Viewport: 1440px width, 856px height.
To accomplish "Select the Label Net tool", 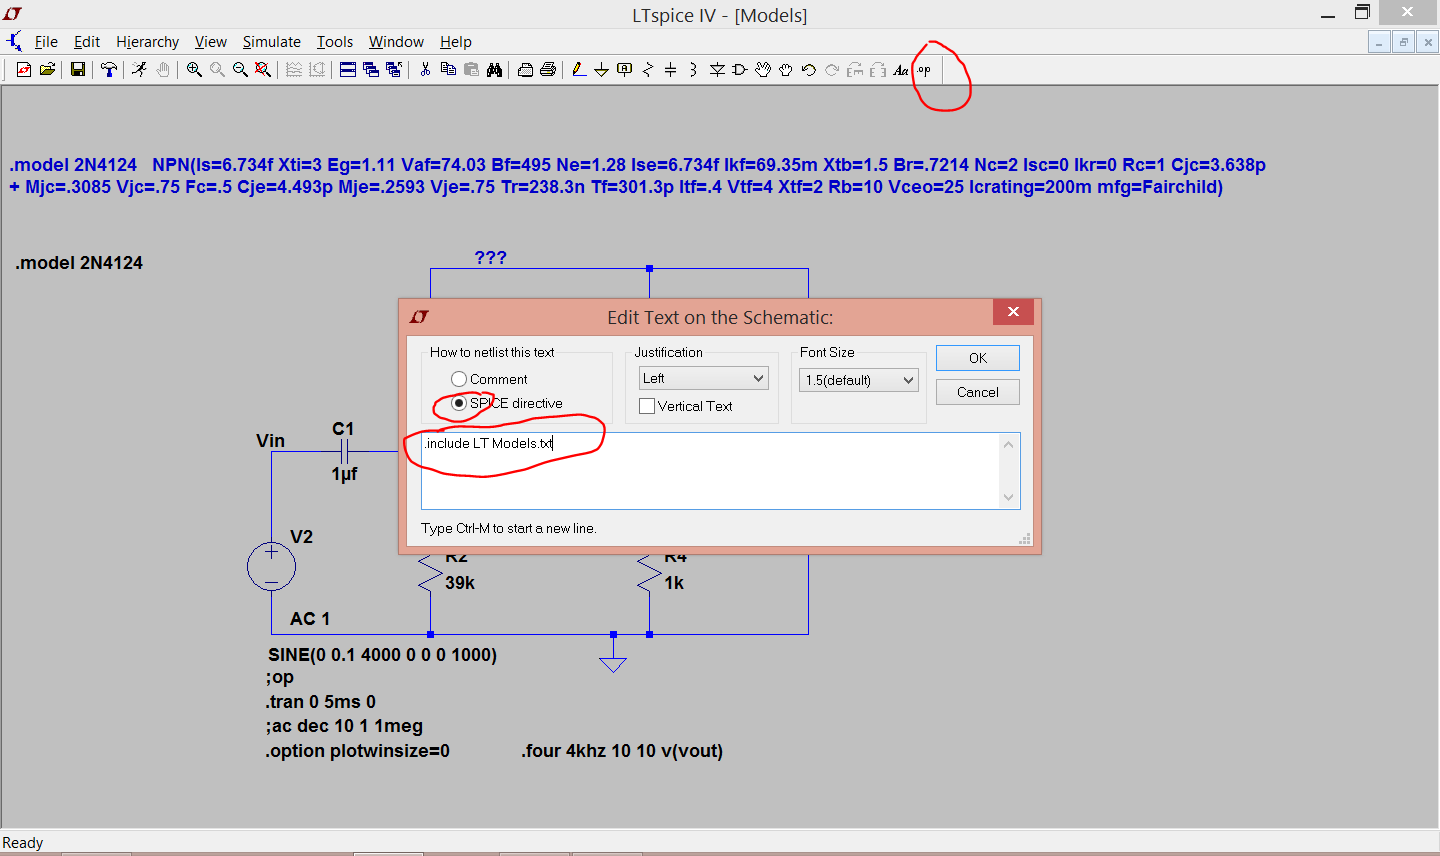I will pos(624,70).
